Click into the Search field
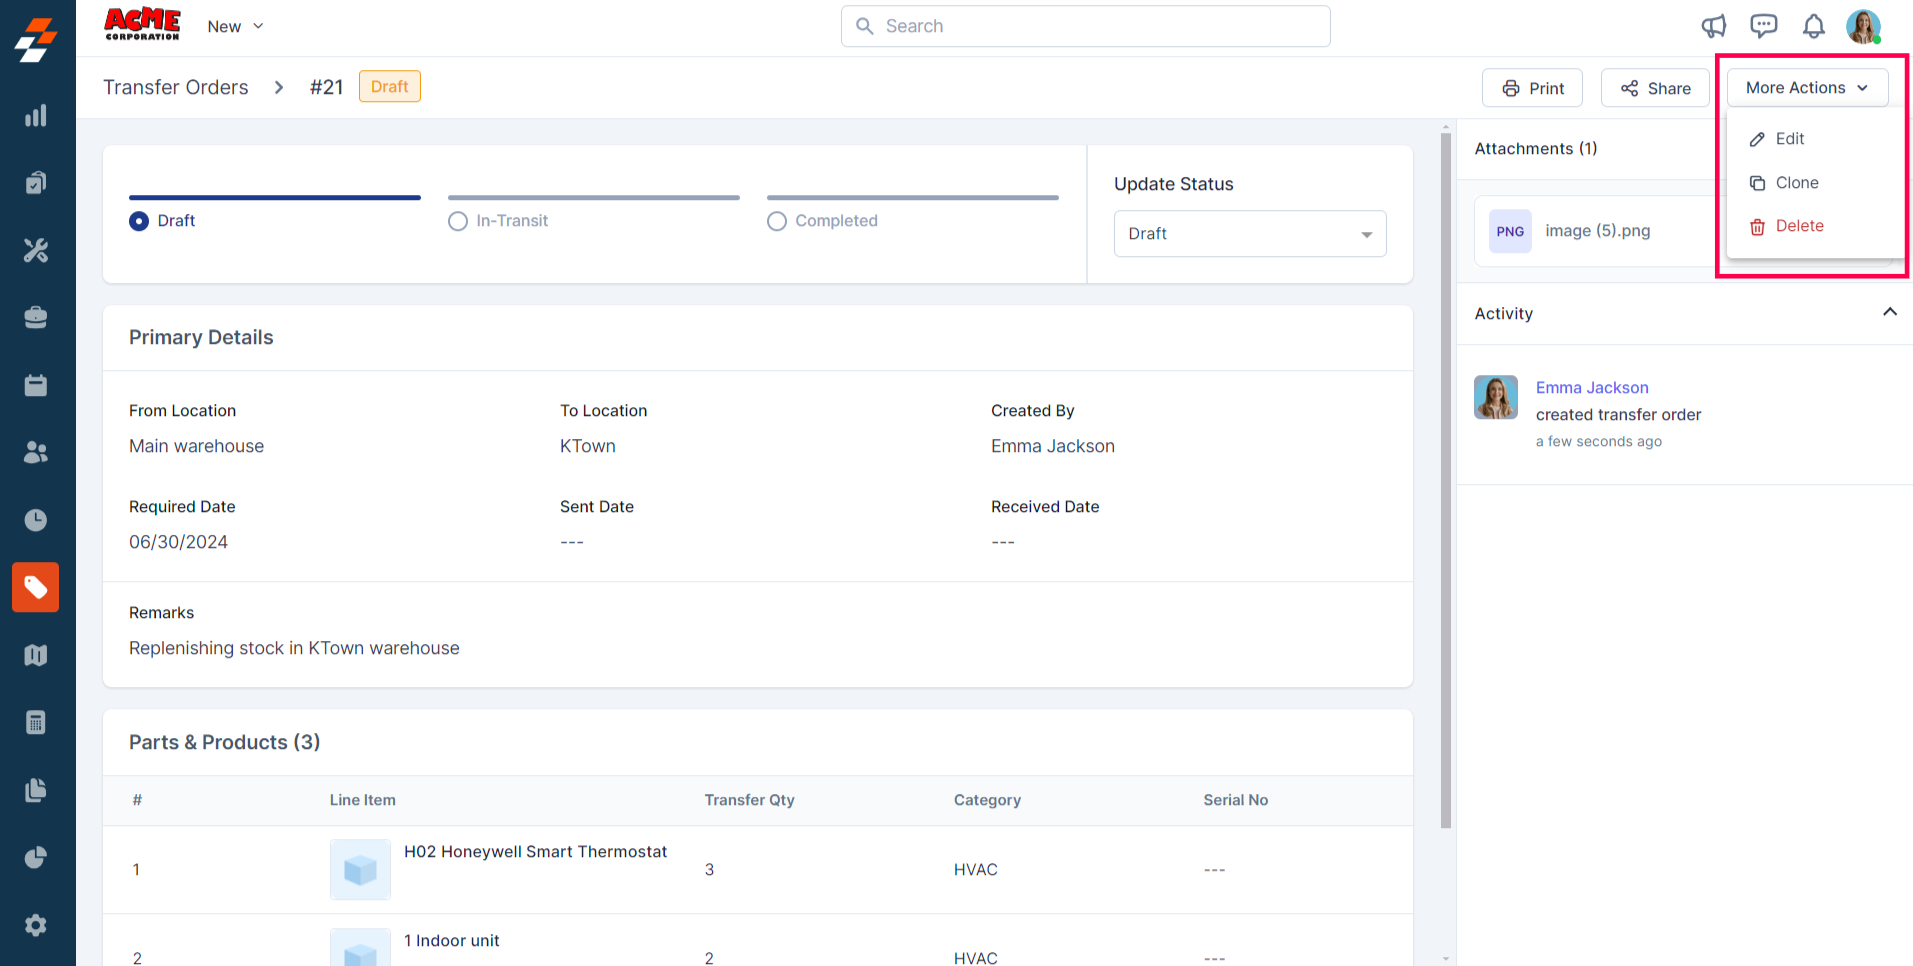 click(1085, 26)
